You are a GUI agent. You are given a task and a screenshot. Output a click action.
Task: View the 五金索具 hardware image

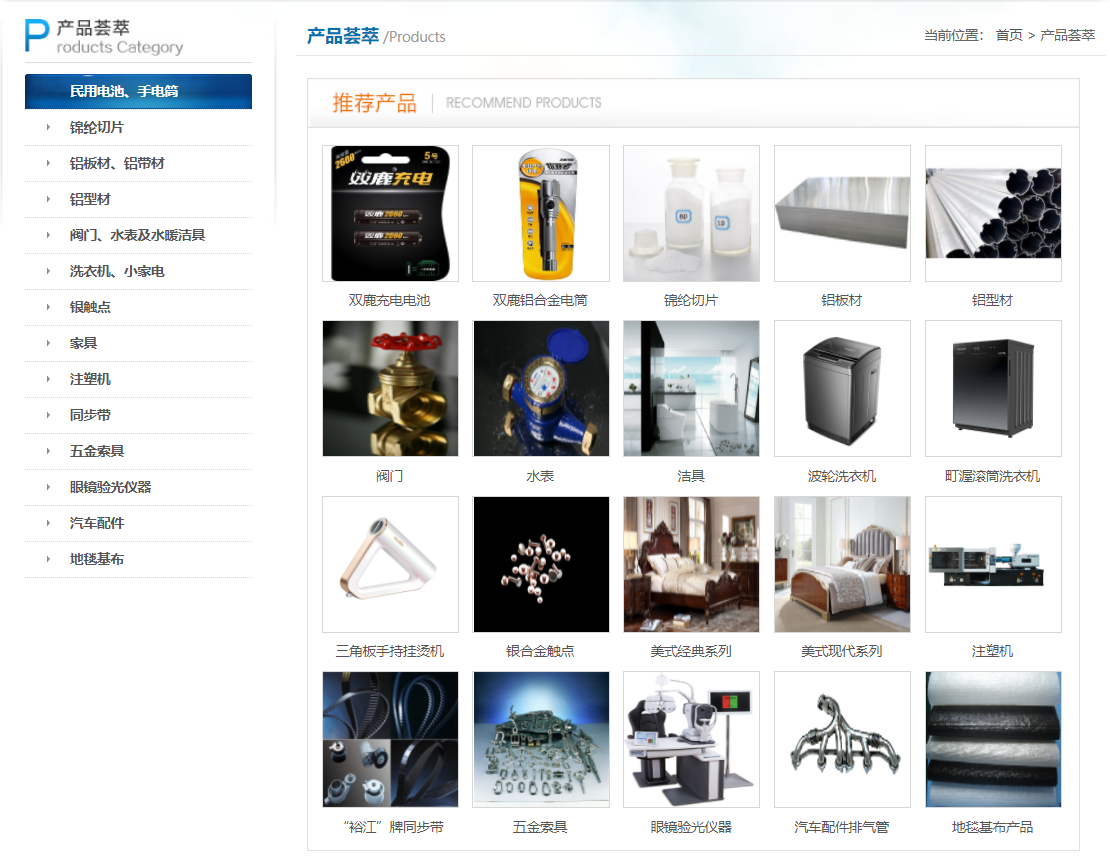pos(541,739)
